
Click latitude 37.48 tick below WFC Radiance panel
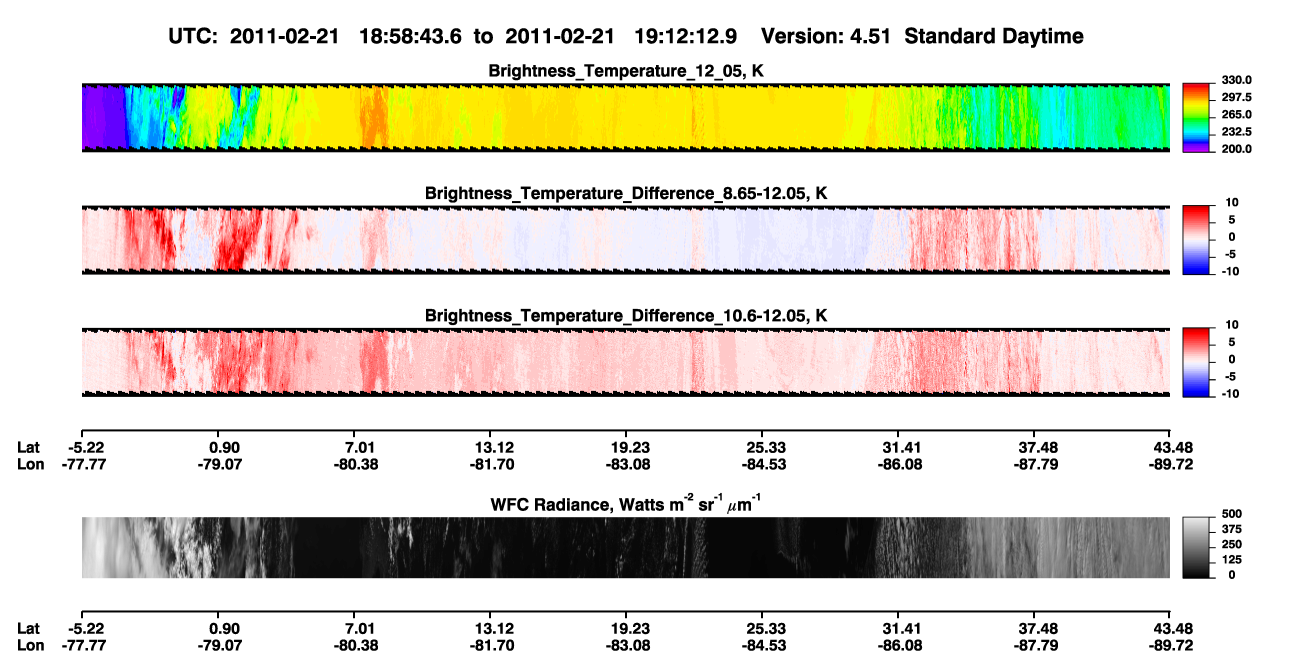tap(1039, 629)
